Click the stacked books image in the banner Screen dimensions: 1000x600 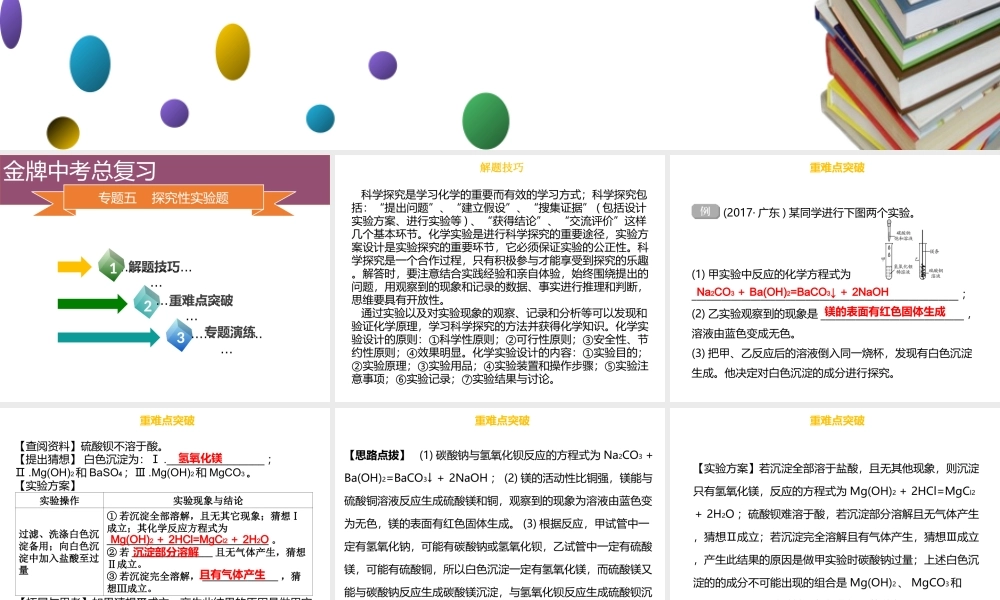(907, 74)
